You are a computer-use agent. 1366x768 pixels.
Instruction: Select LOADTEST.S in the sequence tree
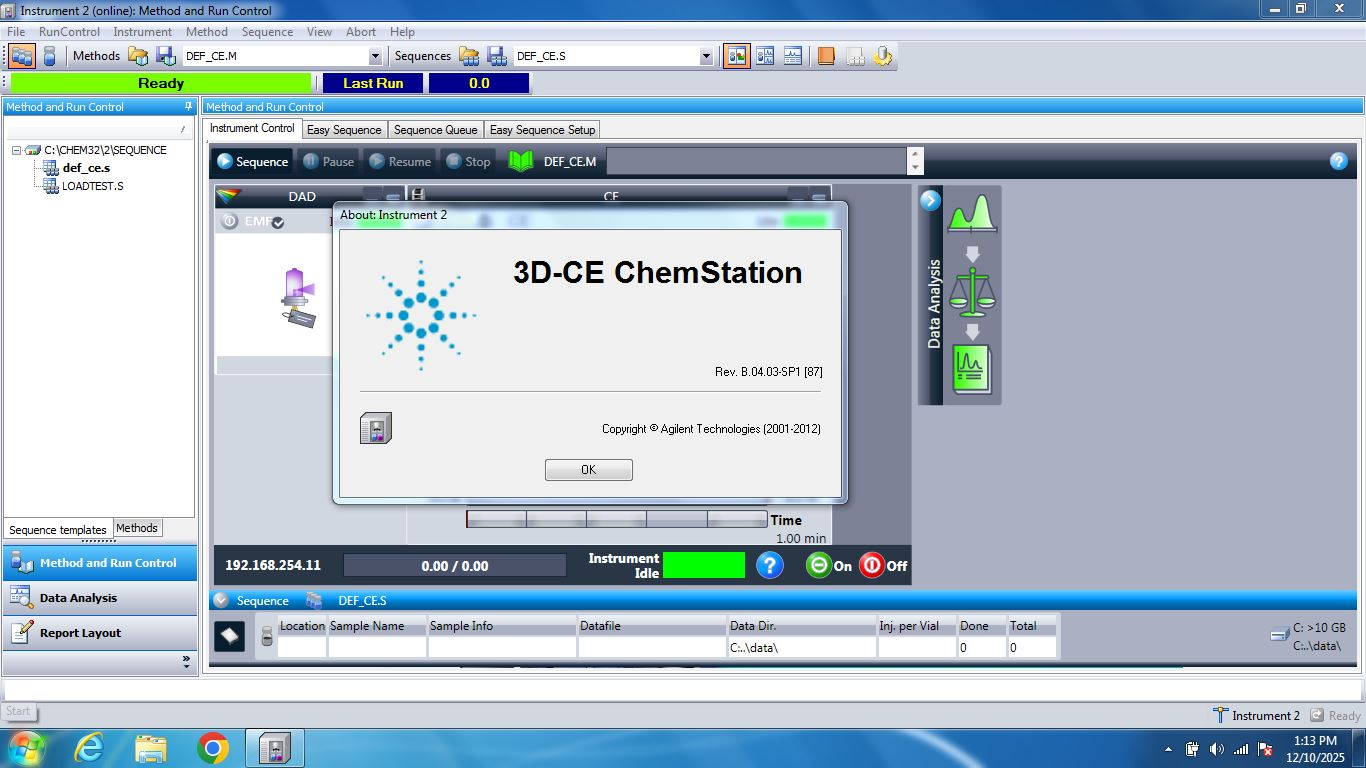[92, 186]
